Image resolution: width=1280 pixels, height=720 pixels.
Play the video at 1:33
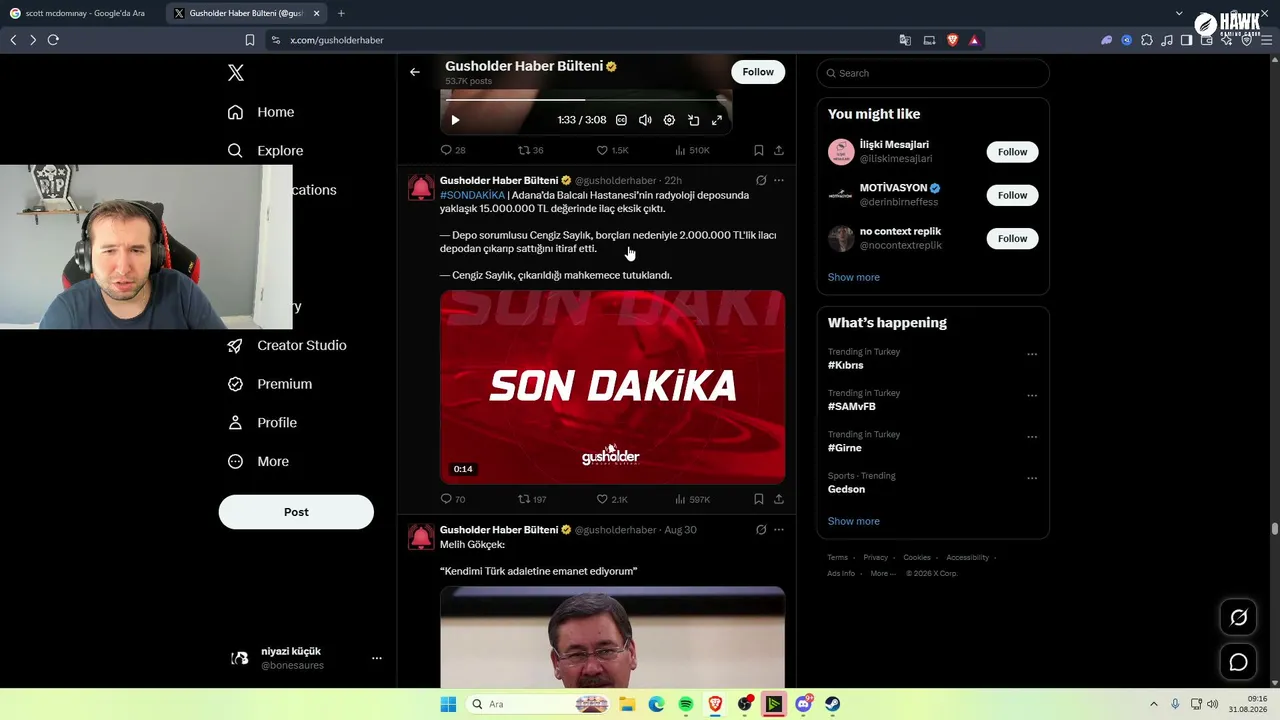point(455,120)
